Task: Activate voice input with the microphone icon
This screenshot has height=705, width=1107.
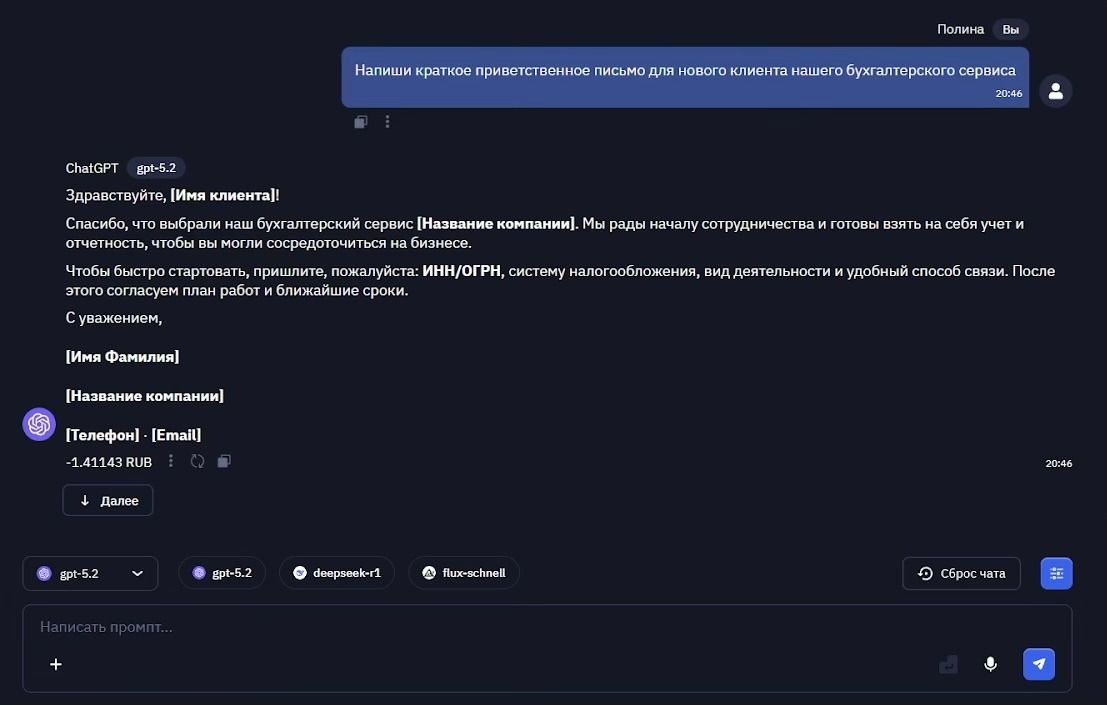Action: 990,663
